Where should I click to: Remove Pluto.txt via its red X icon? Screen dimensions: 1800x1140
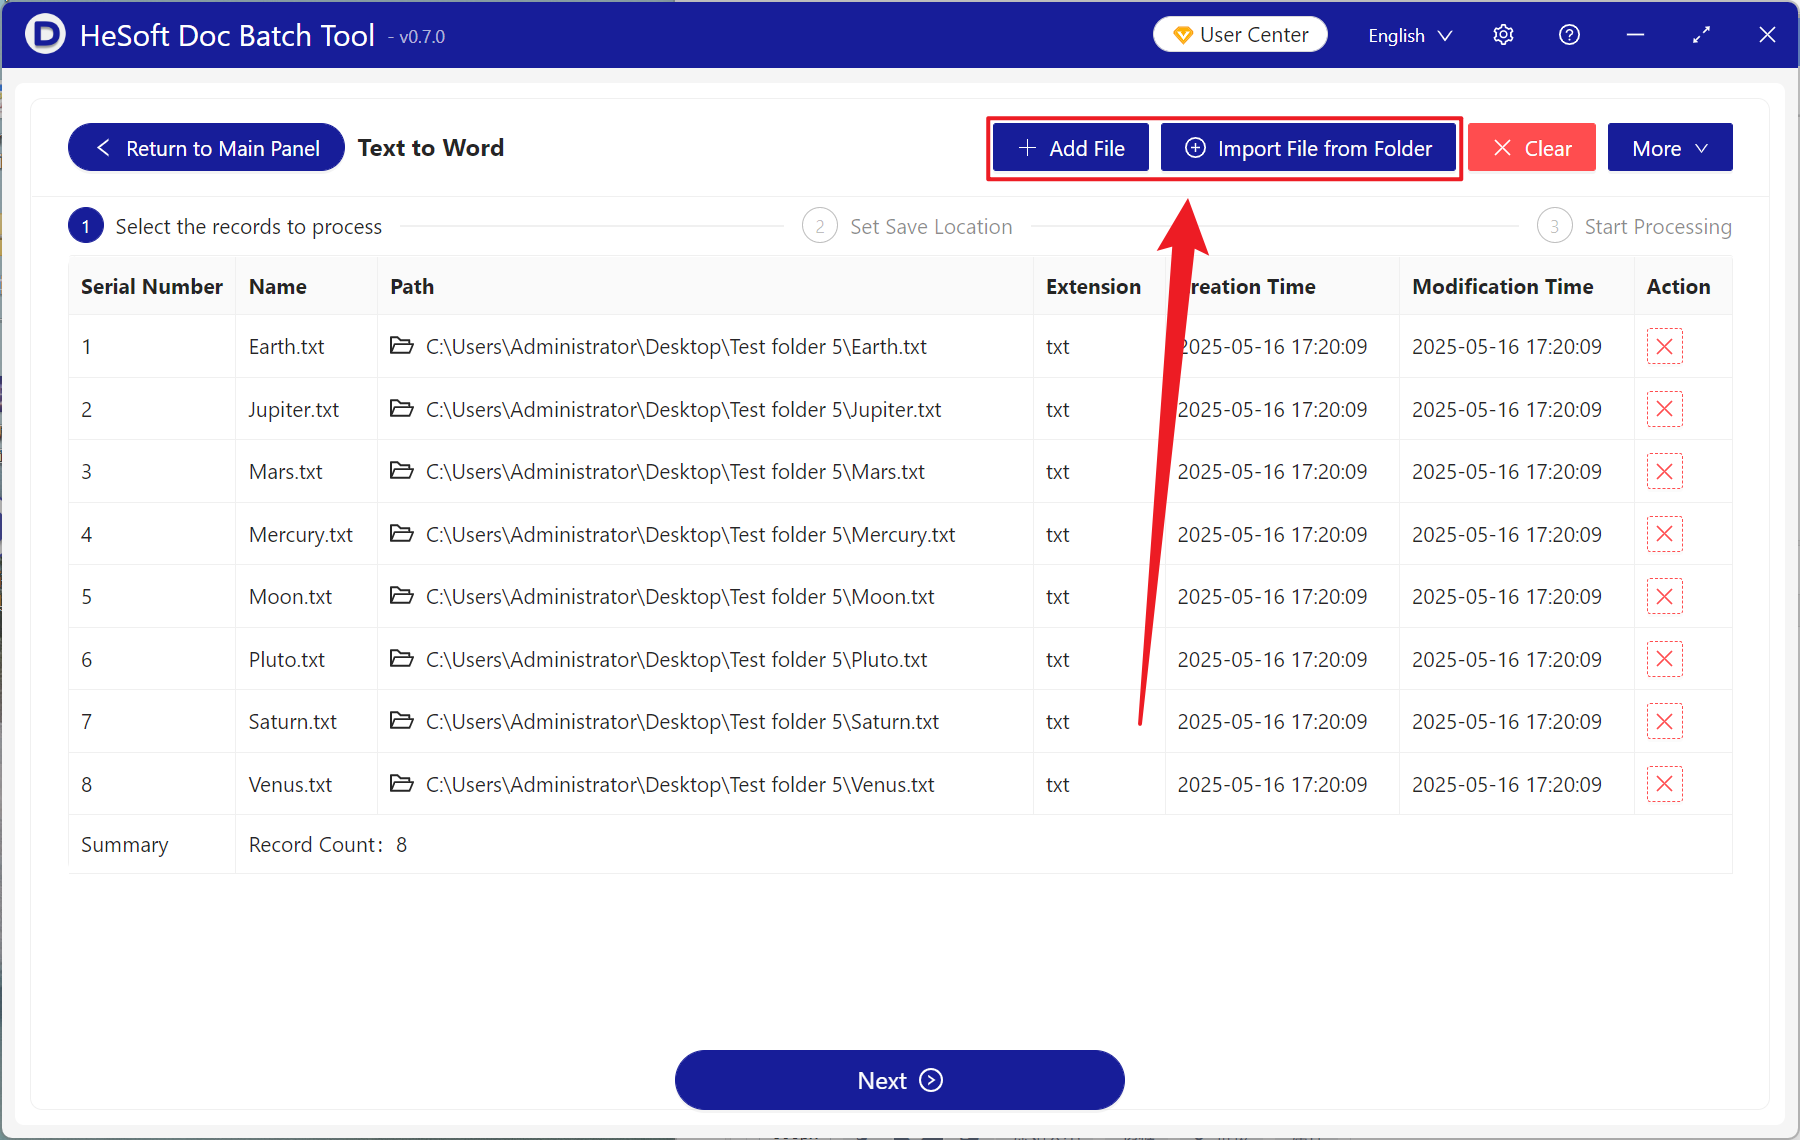pyautogui.click(x=1664, y=659)
